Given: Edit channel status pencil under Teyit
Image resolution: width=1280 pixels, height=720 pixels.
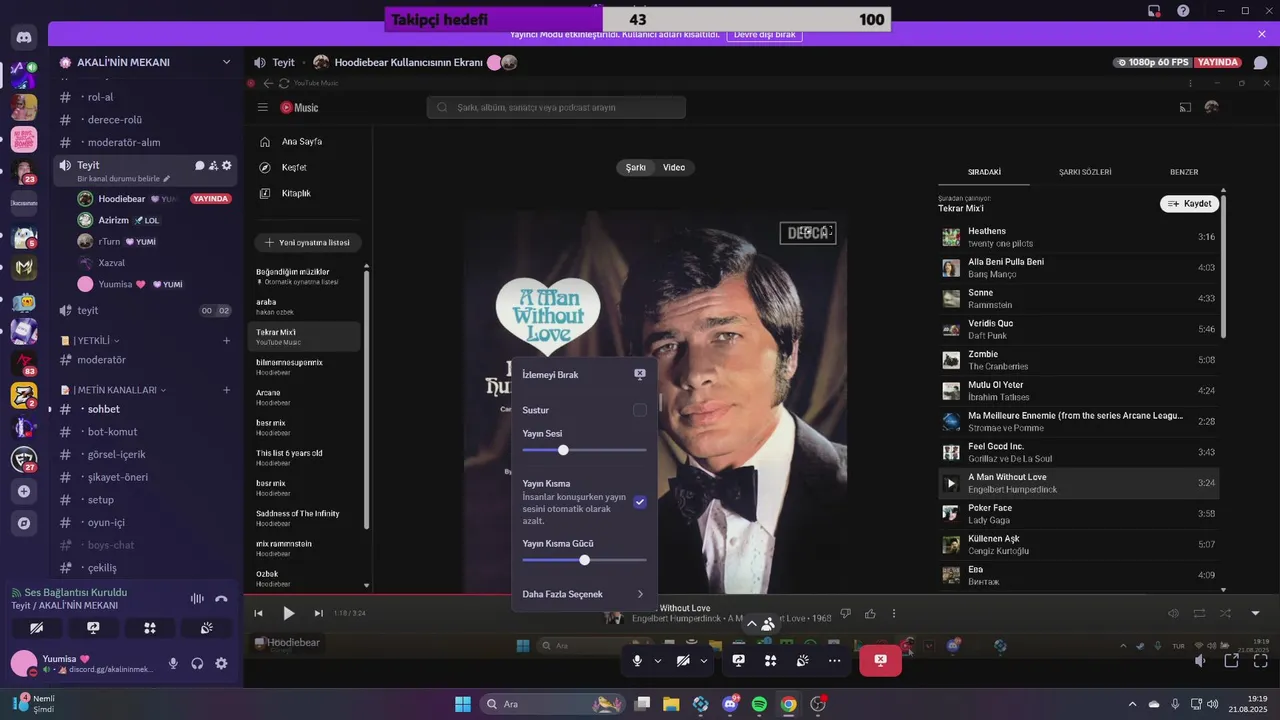Looking at the screenshot, I should [167, 179].
